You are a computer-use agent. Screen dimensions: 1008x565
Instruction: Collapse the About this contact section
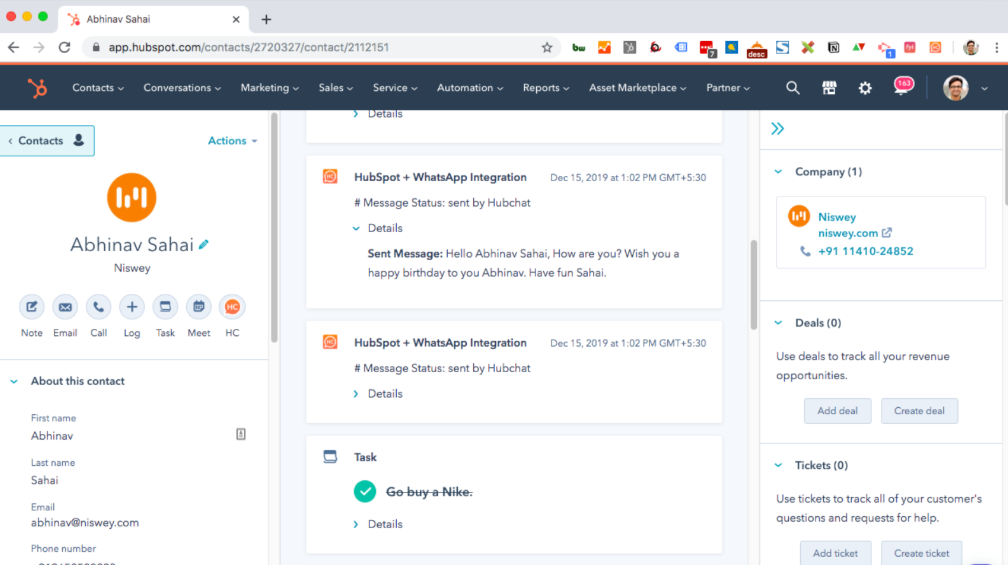point(14,381)
